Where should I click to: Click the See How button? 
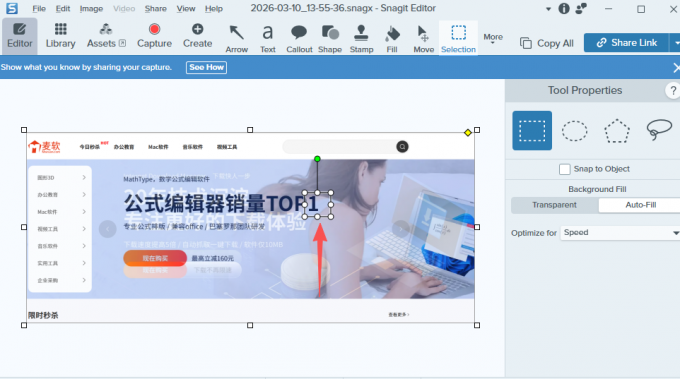coord(206,67)
